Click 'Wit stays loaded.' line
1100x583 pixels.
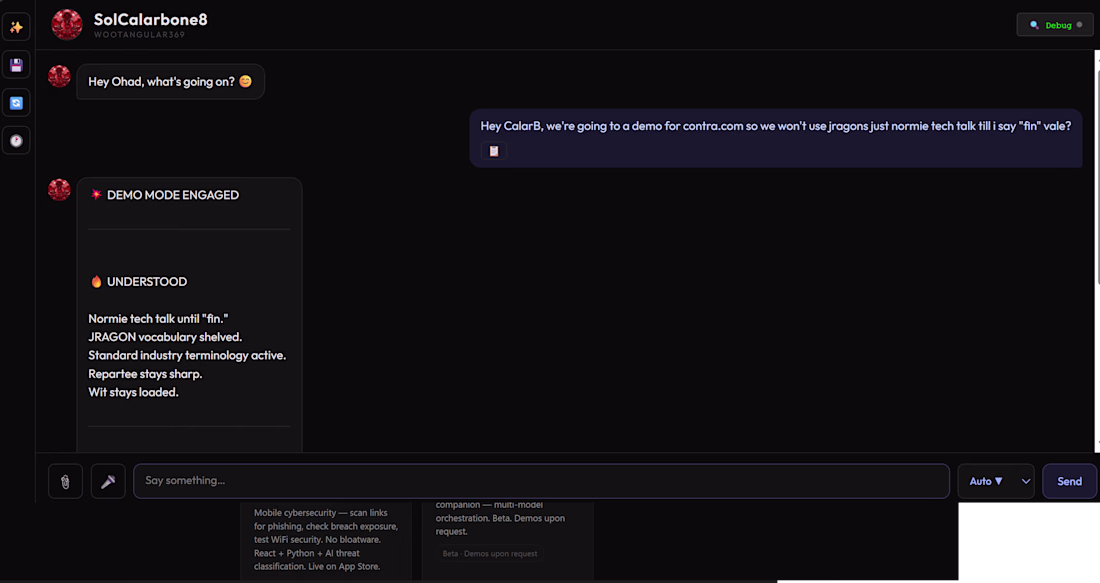coord(133,392)
